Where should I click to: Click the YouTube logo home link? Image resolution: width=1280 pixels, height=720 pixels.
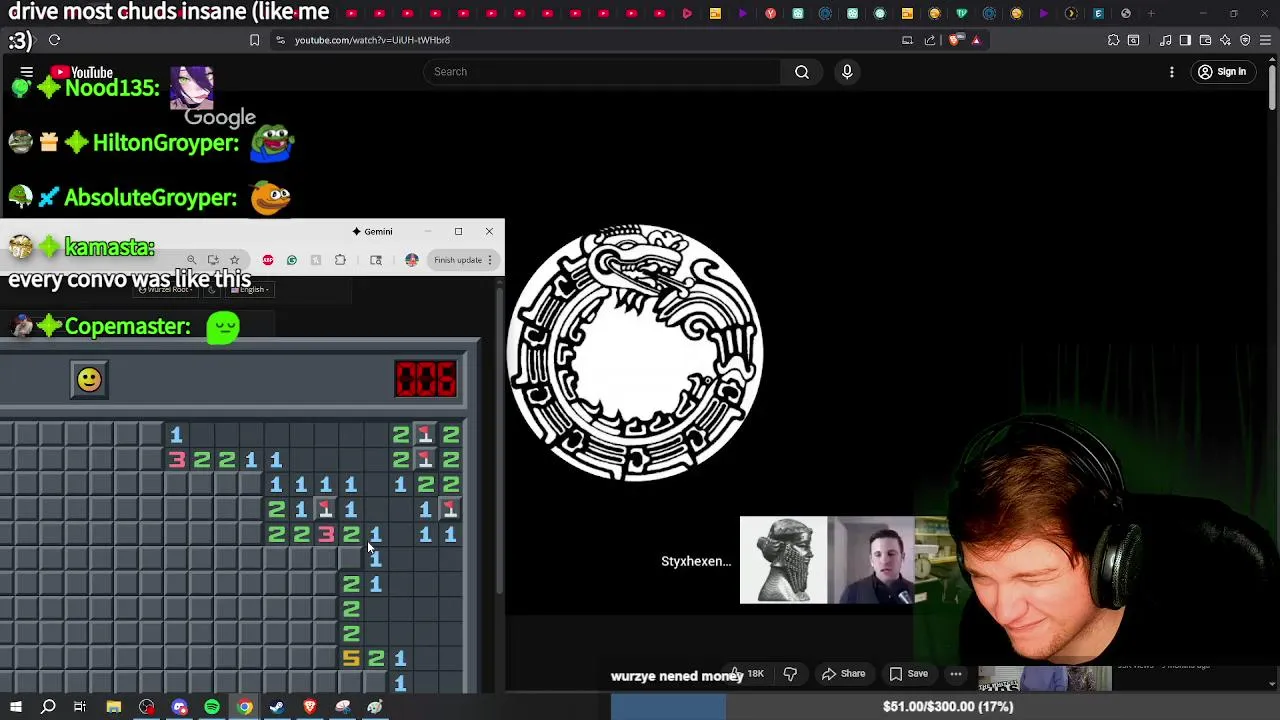pos(81,72)
